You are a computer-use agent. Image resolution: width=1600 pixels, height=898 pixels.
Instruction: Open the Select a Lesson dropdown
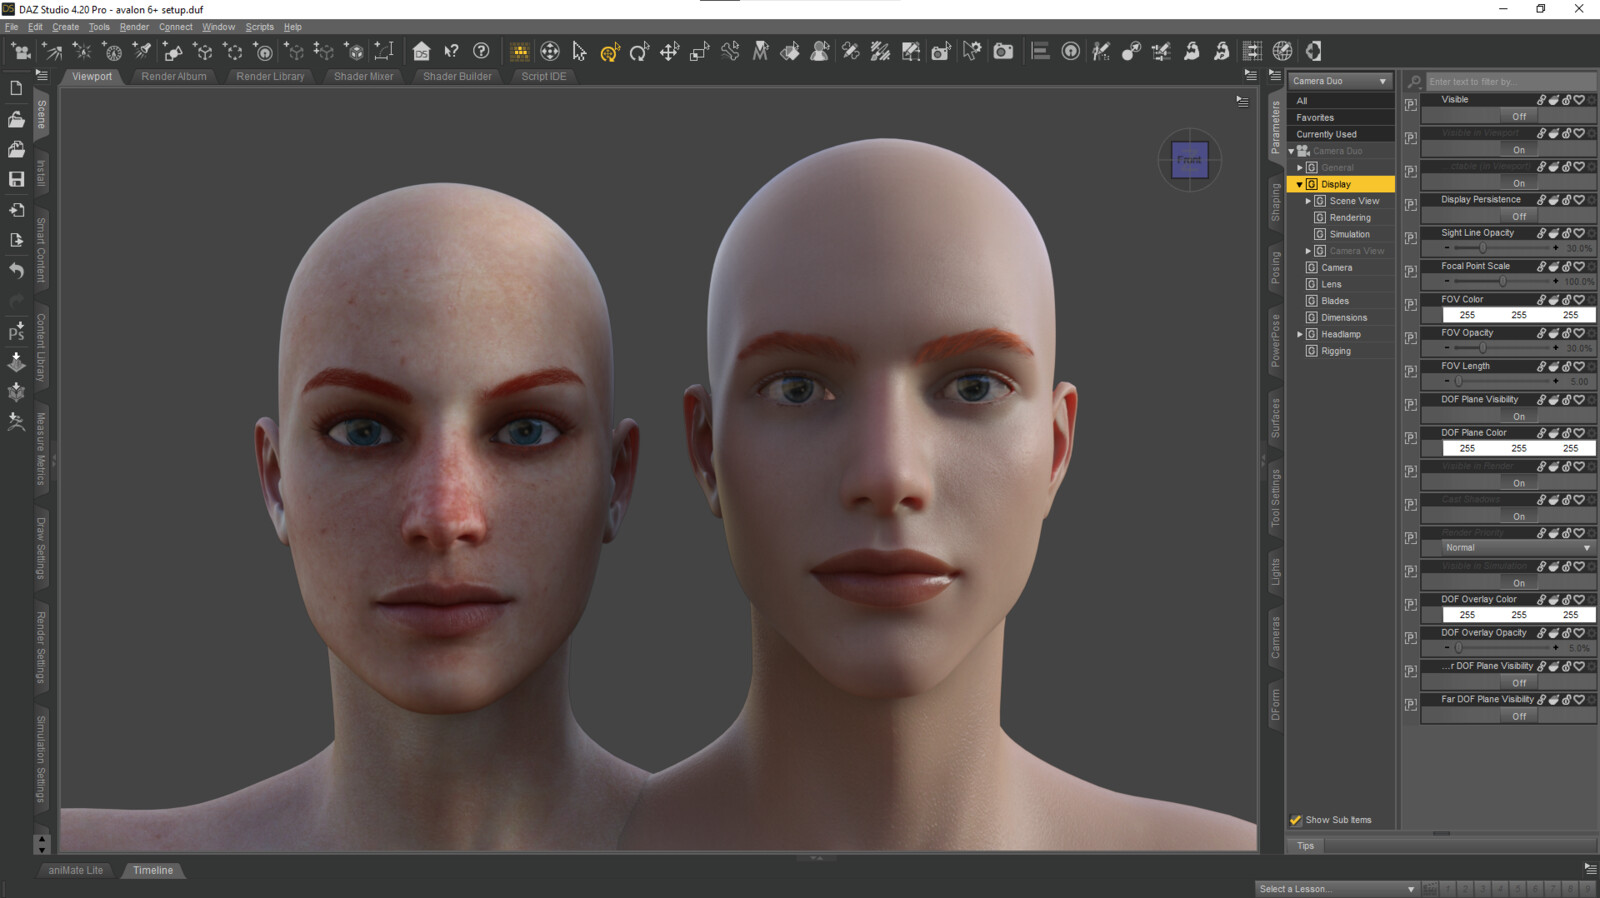click(x=1336, y=888)
